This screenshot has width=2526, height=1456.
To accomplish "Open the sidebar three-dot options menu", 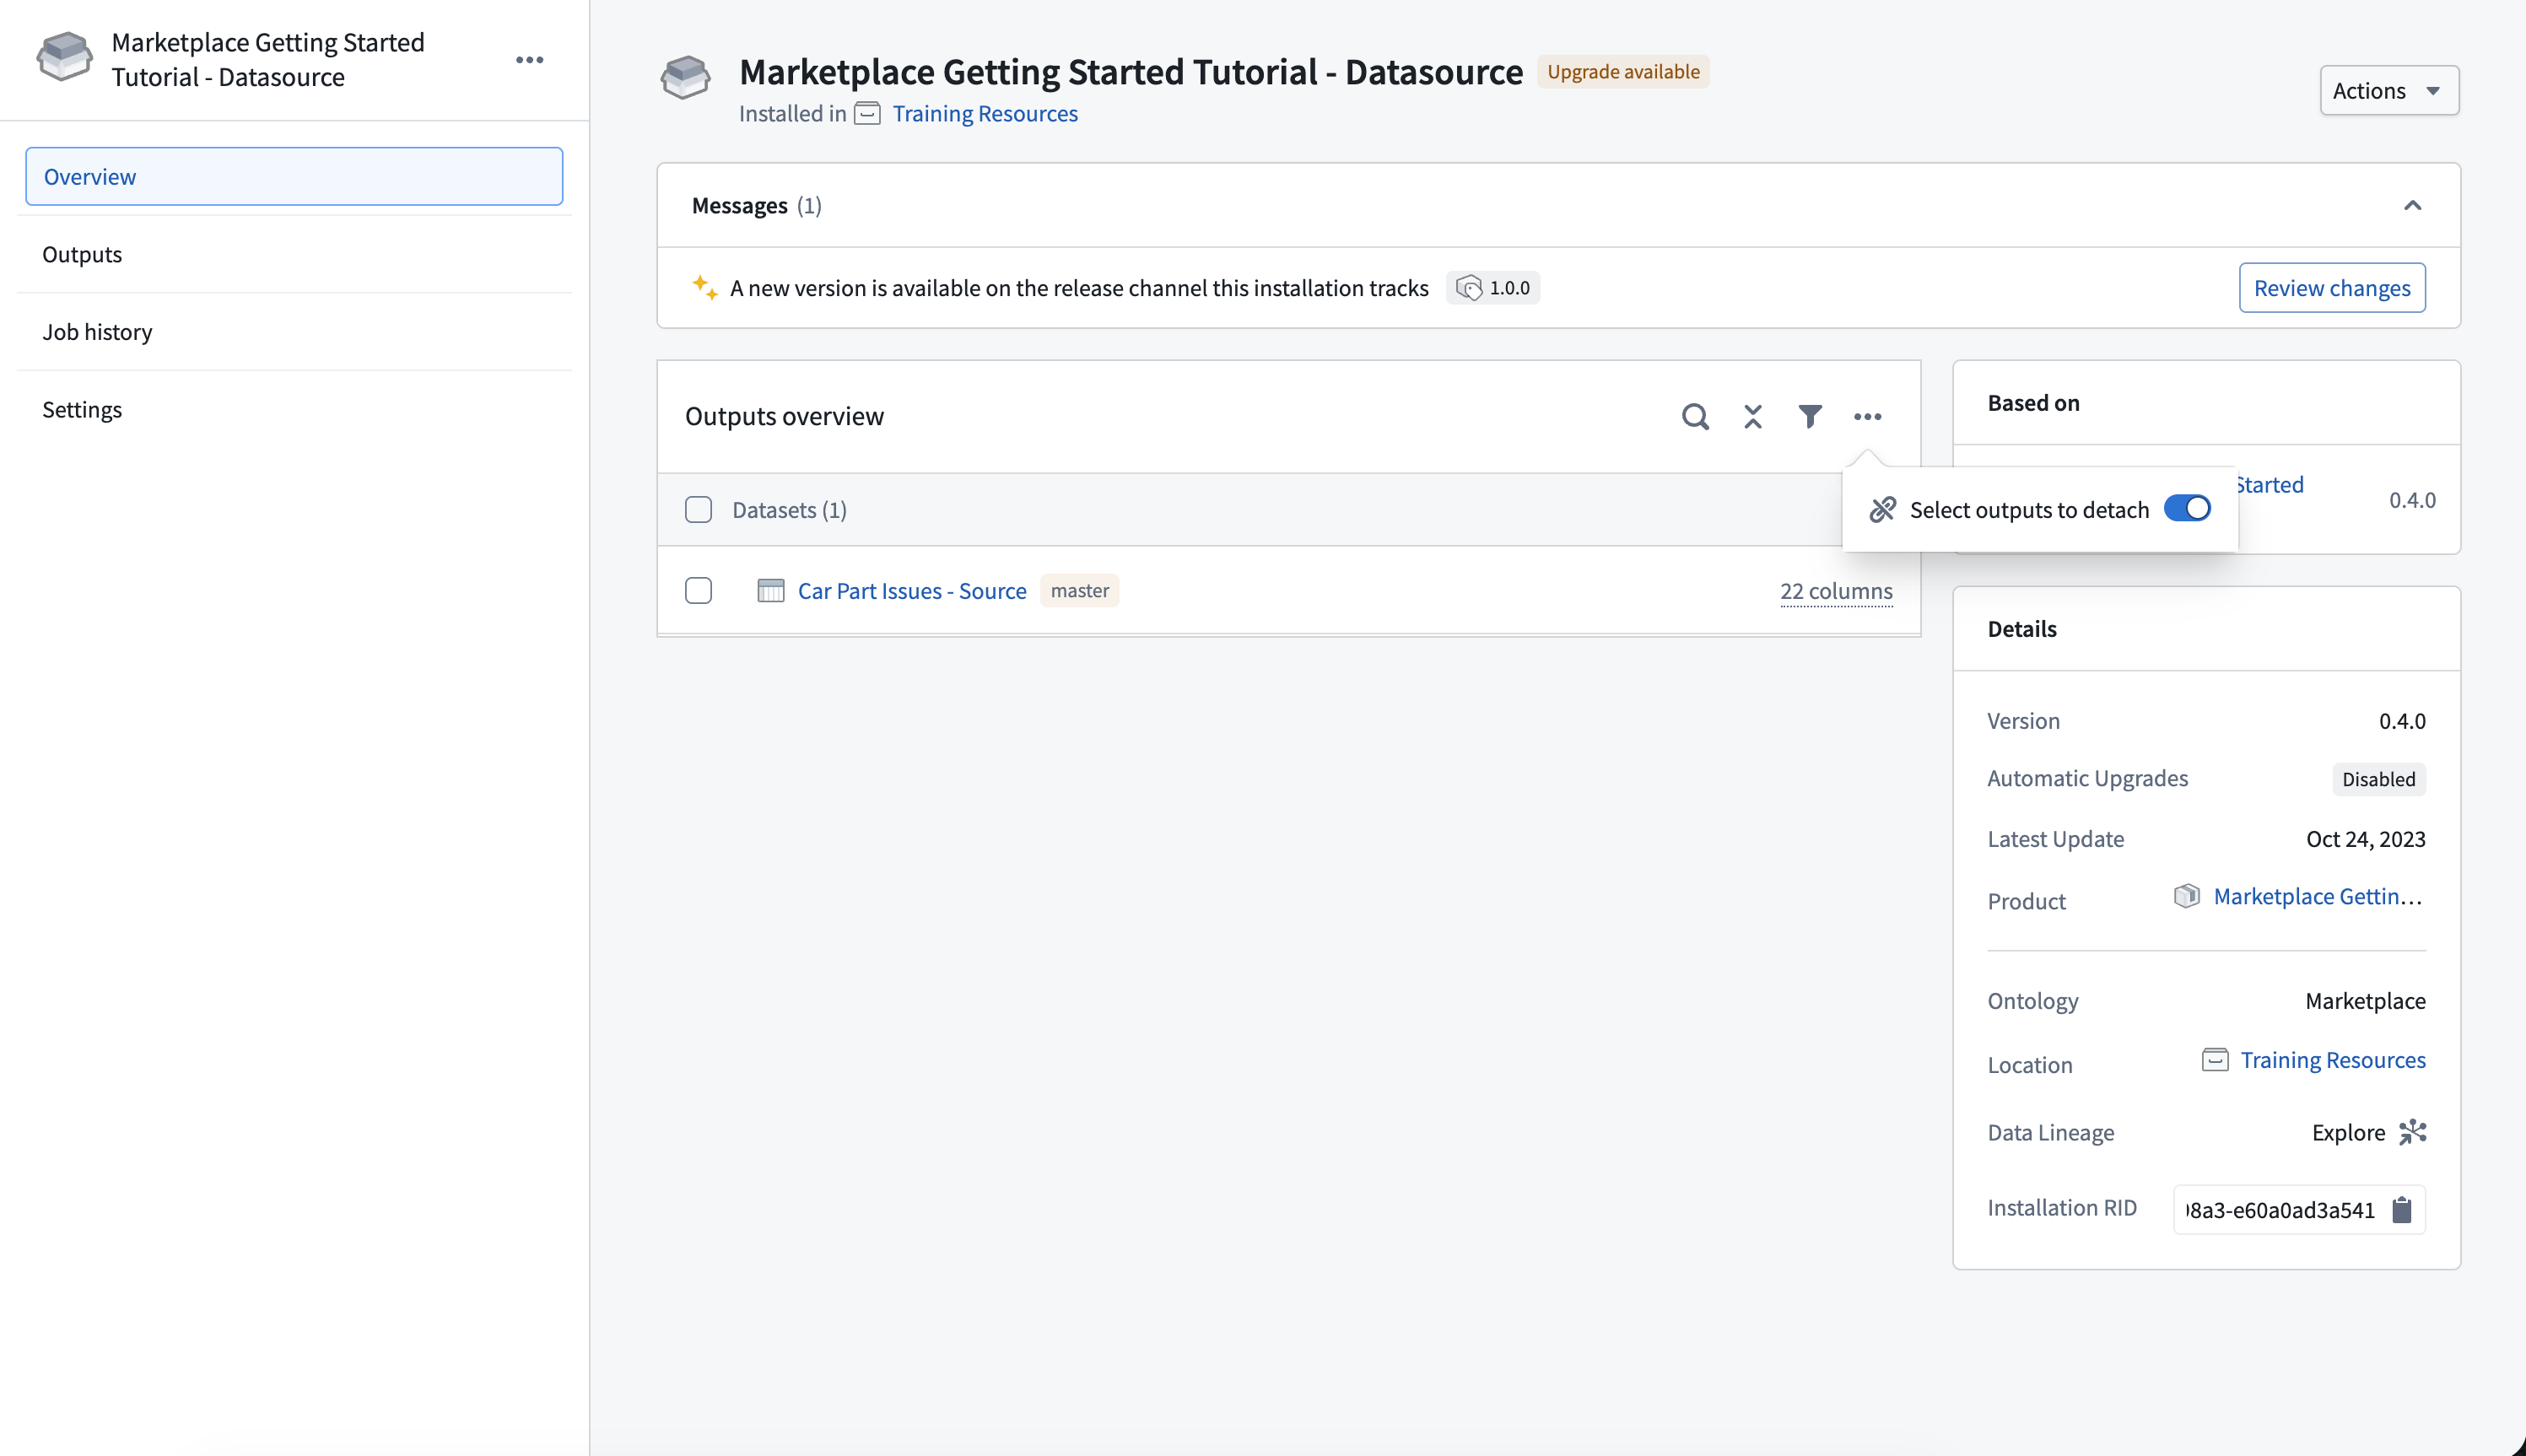I will [x=529, y=60].
